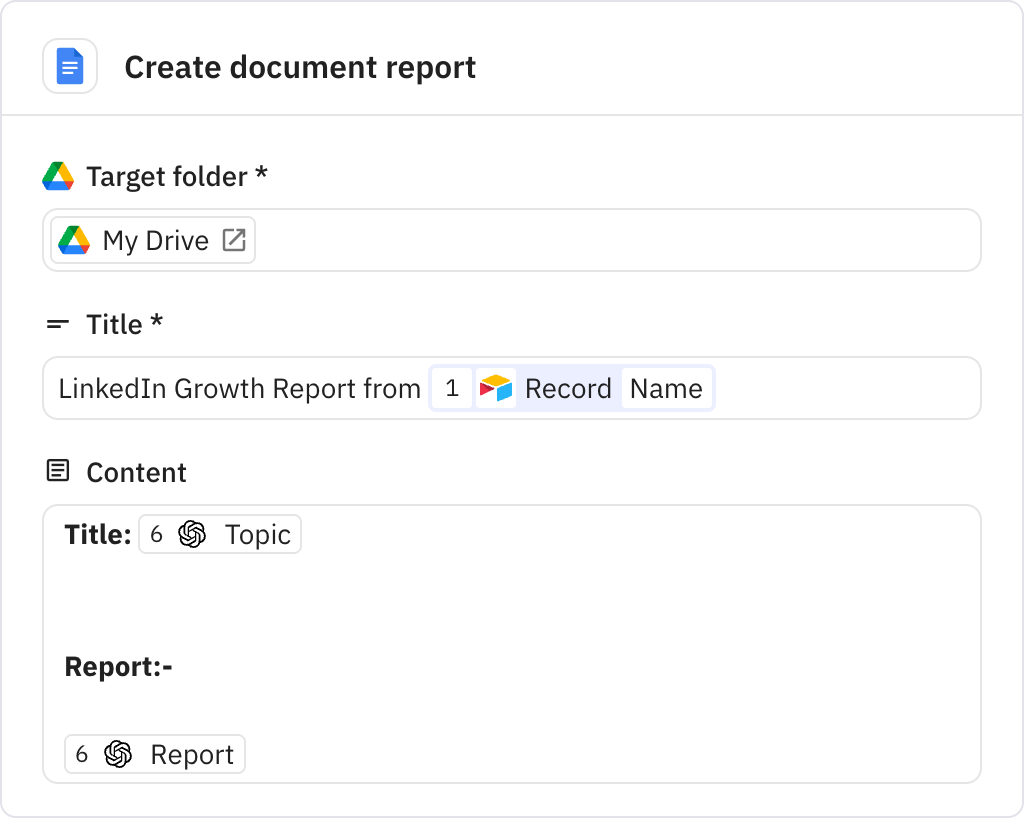Click the step number 1 in Record token

click(451, 388)
